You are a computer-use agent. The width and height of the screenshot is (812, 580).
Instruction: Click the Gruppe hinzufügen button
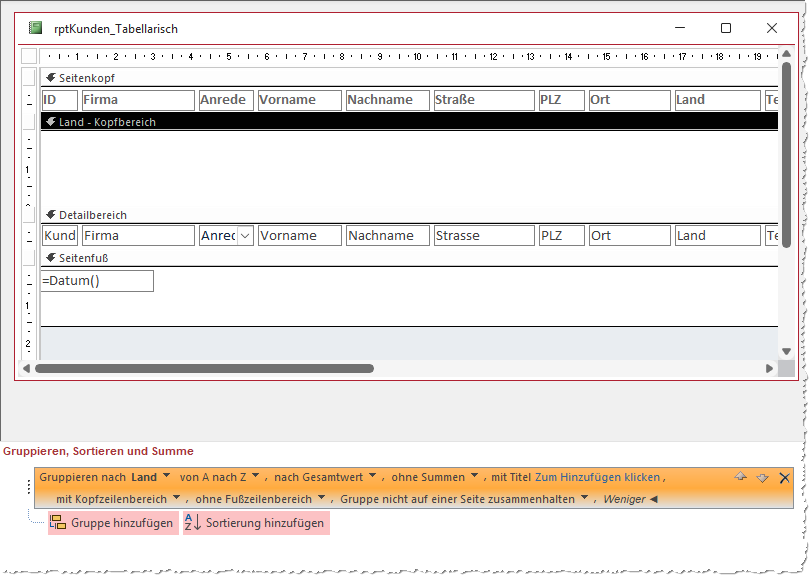point(112,523)
